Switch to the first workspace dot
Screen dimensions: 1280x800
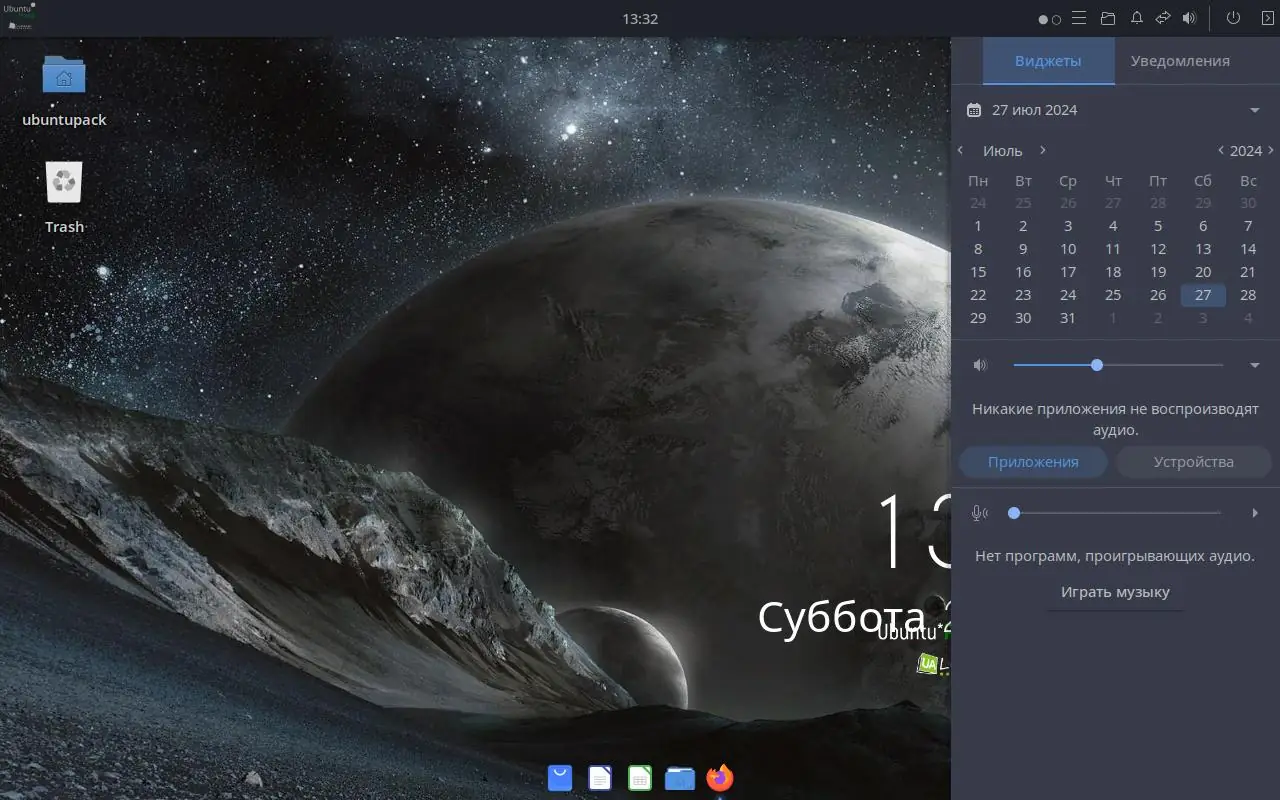[1044, 19]
